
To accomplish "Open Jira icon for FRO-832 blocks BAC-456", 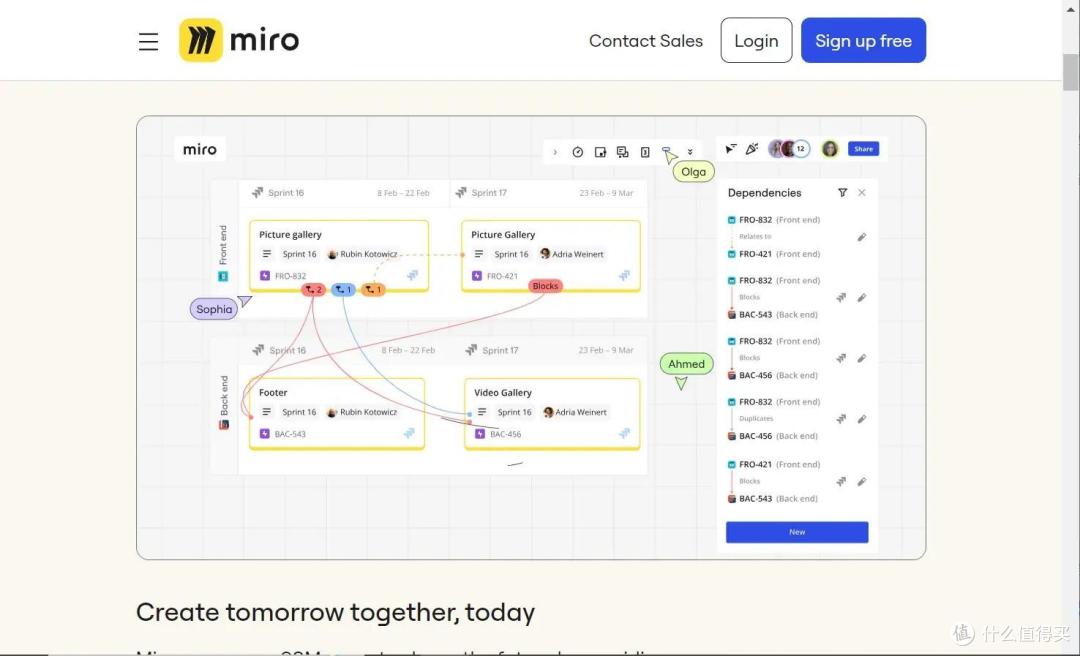I will 841,358.
